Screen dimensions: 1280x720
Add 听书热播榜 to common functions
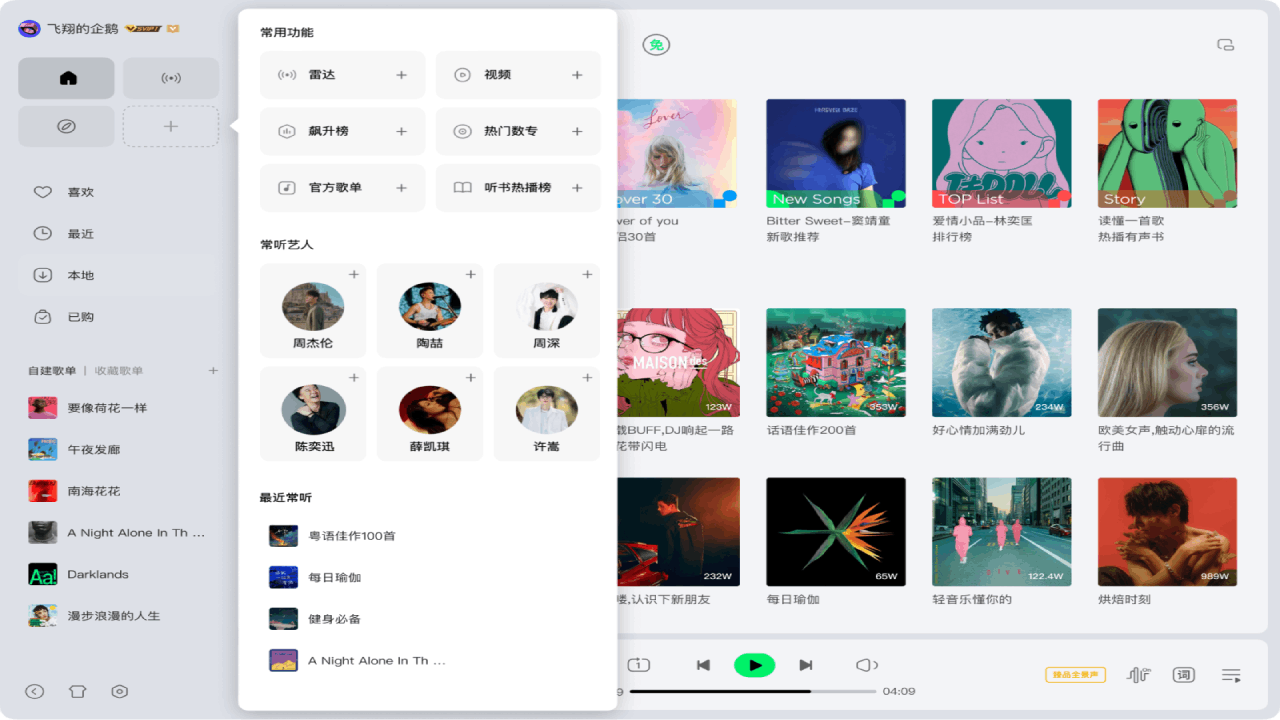point(576,187)
